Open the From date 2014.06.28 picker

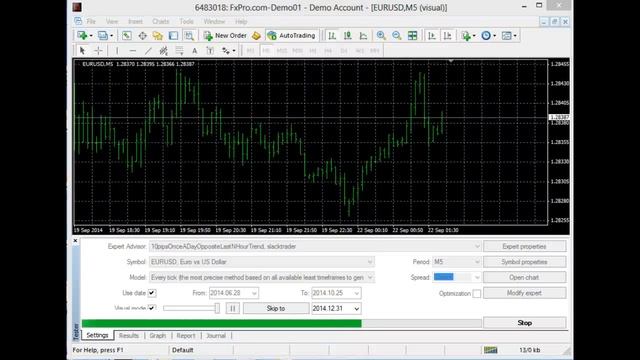[x=254, y=293]
